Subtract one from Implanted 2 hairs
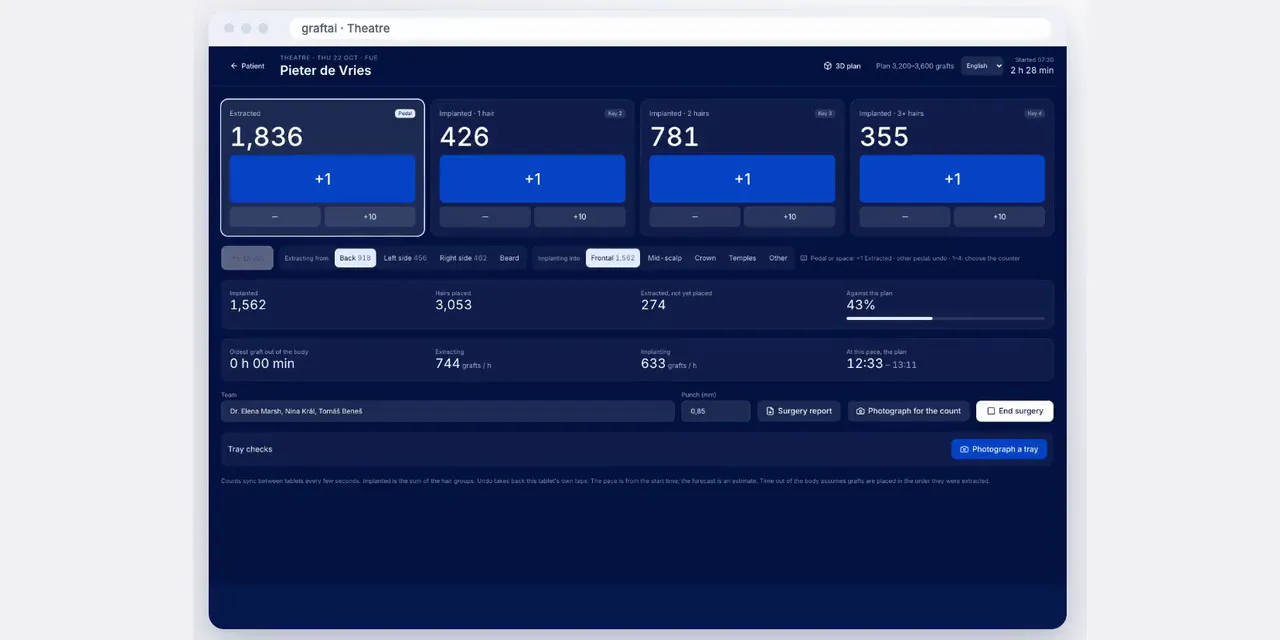This screenshot has width=1280, height=640. tap(695, 217)
